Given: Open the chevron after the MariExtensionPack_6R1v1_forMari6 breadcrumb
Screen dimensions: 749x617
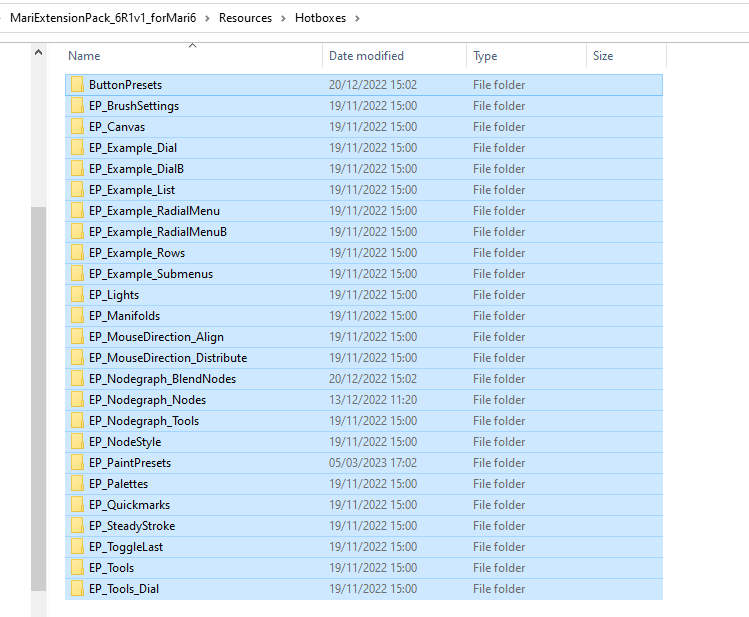Looking at the screenshot, I should pyautogui.click(x=208, y=18).
